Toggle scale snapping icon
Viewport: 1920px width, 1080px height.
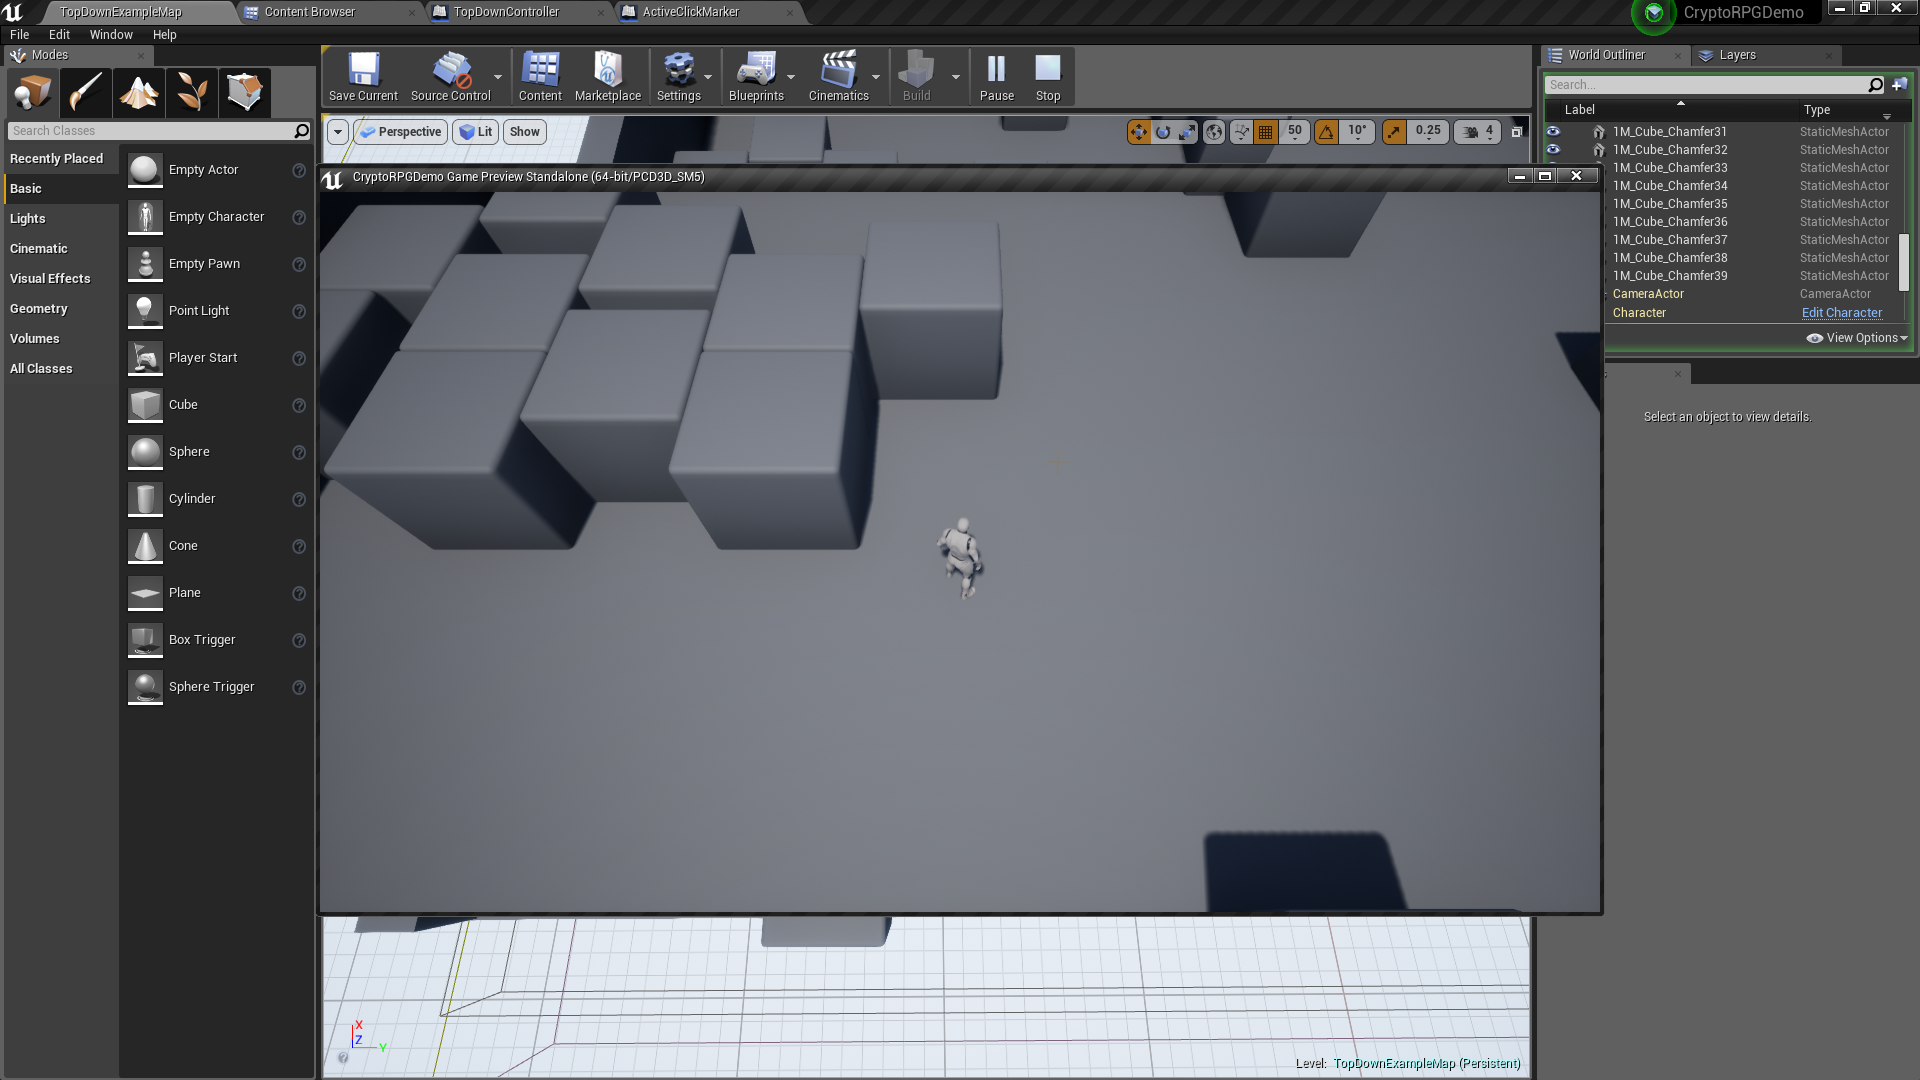pyautogui.click(x=1394, y=132)
